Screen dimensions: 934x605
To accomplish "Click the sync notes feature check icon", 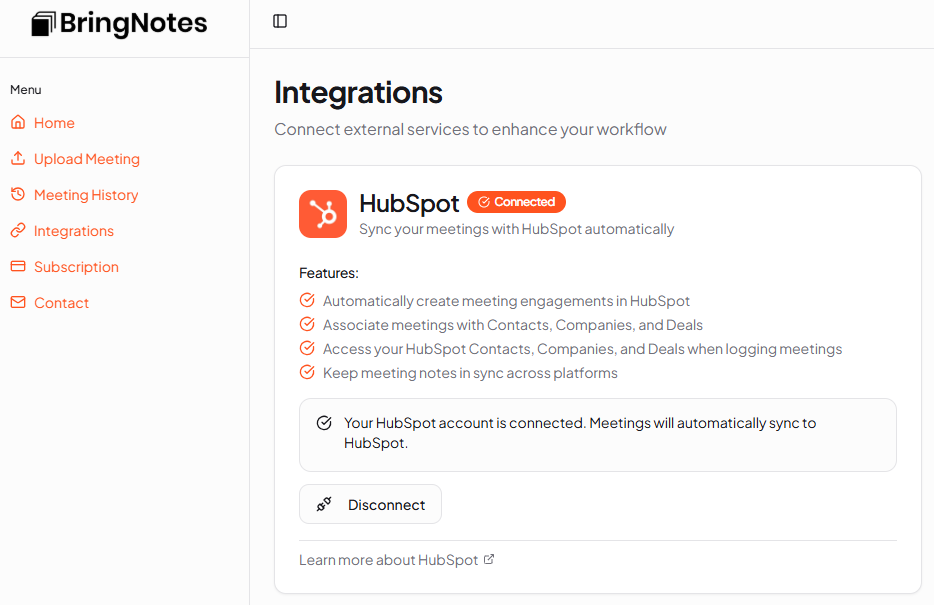I will (x=307, y=372).
